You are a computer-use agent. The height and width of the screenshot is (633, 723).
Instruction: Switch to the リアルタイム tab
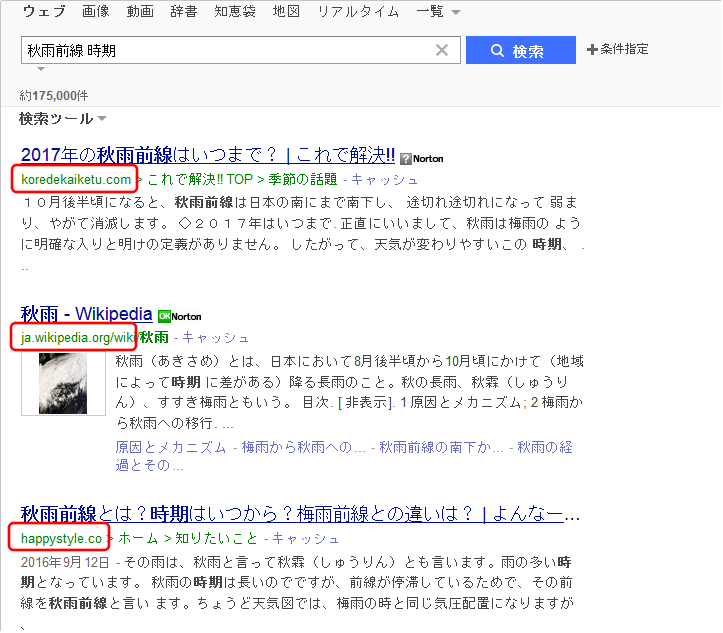(x=358, y=11)
